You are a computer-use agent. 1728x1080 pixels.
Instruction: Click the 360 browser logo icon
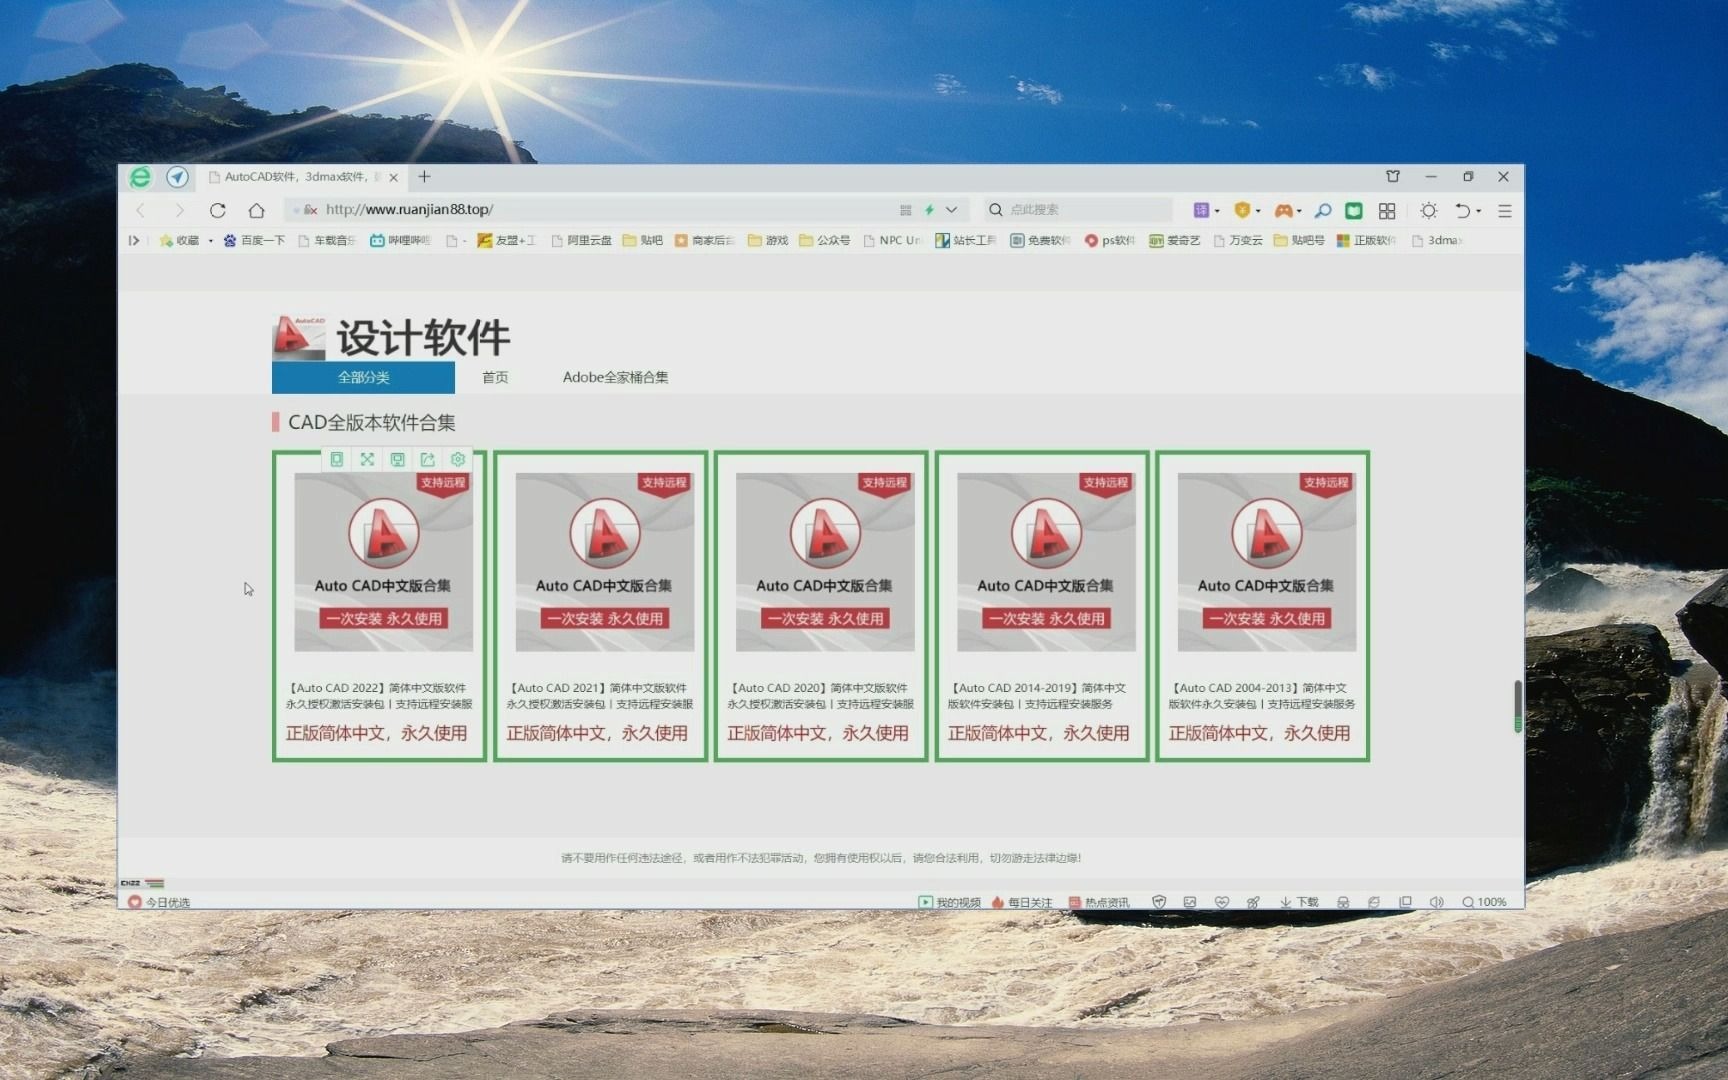[140, 177]
